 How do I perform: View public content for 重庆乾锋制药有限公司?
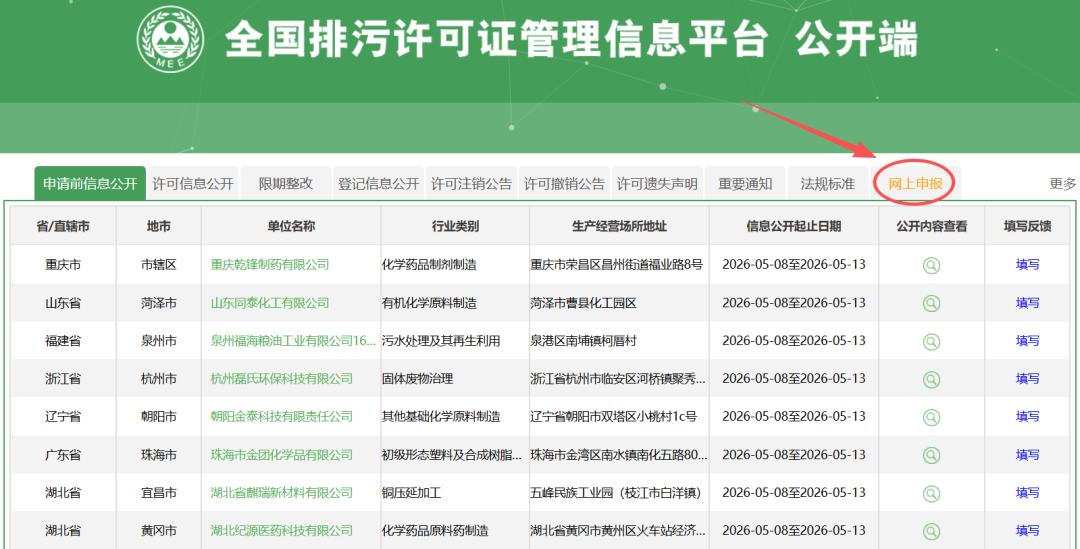pyautogui.click(x=931, y=265)
